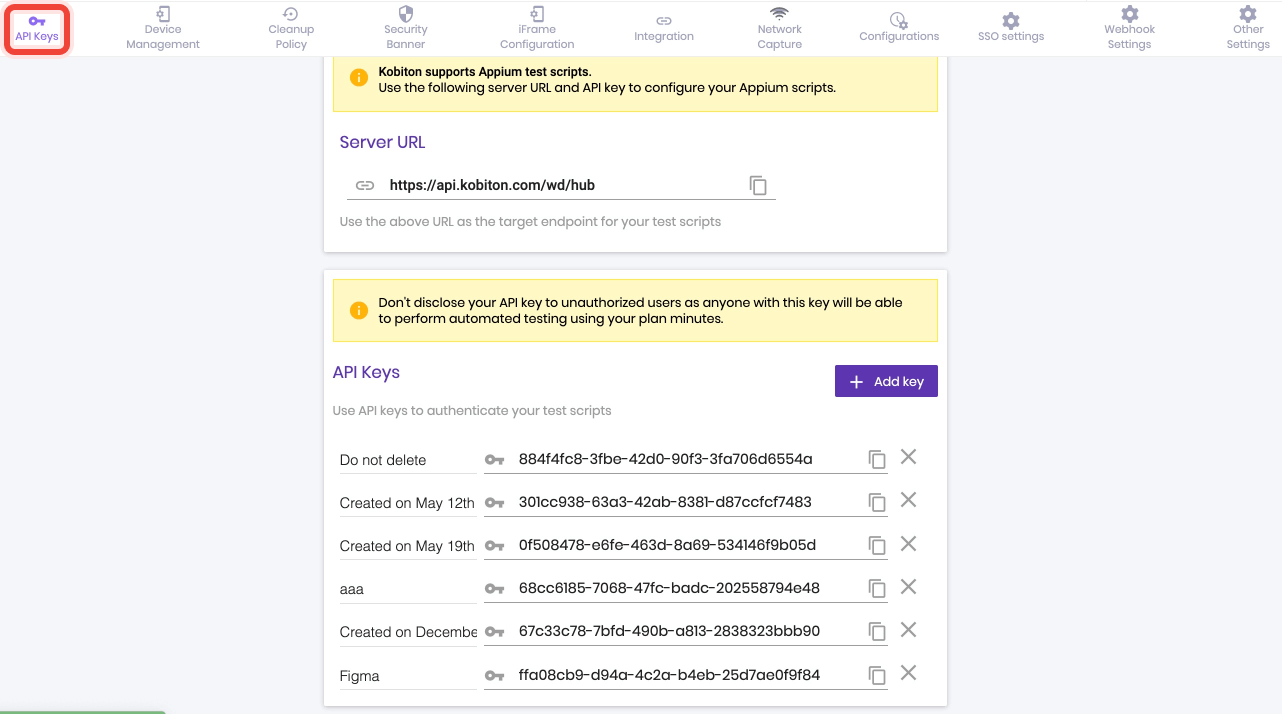Delete the Figma API key
Image resolution: width=1282 pixels, height=714 pixels.
908,673
